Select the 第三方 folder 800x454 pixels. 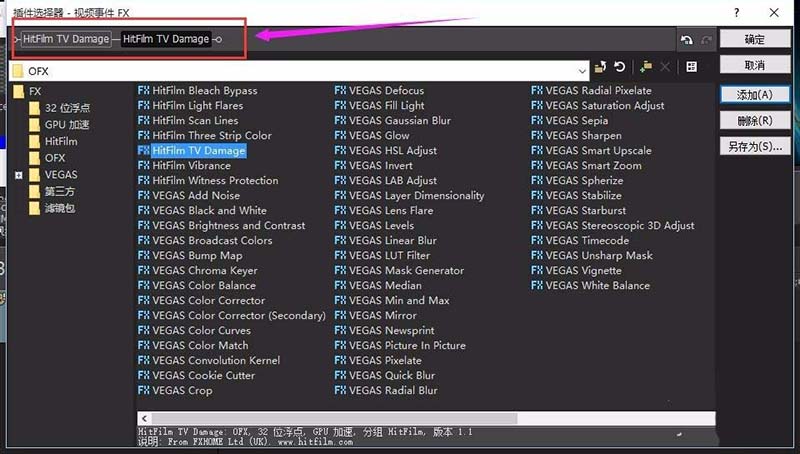coord(59,191)
